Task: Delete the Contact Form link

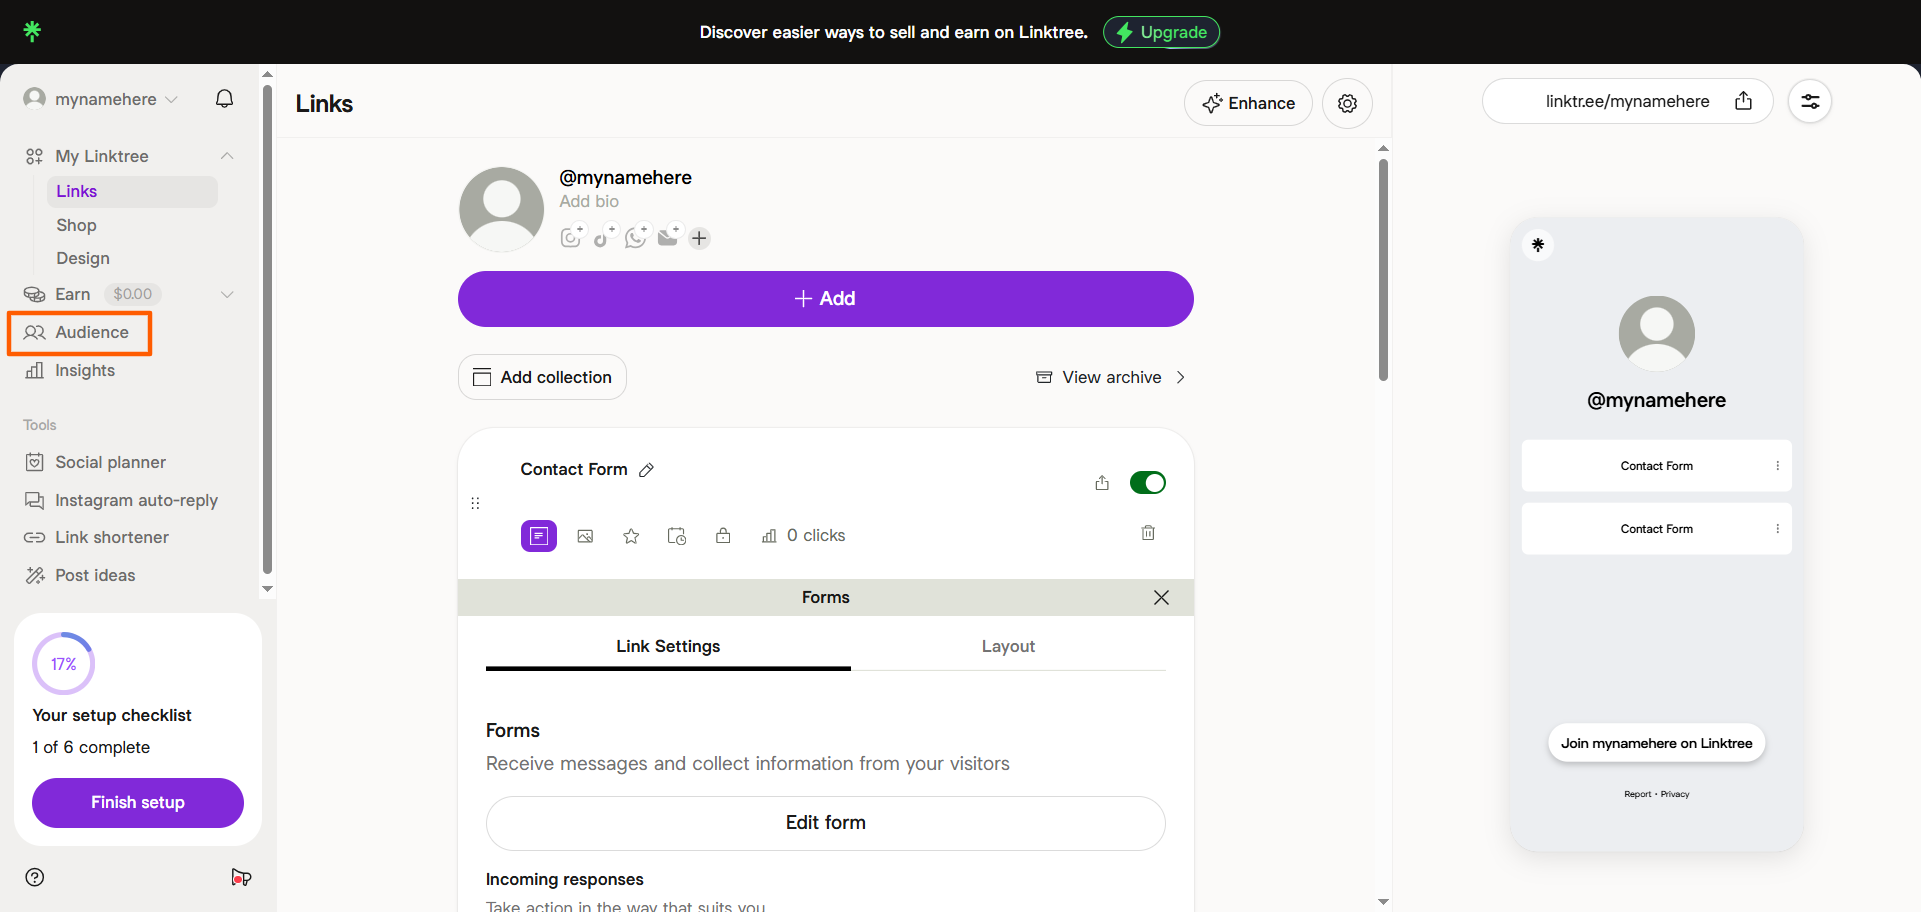Action: [1148, 533]
